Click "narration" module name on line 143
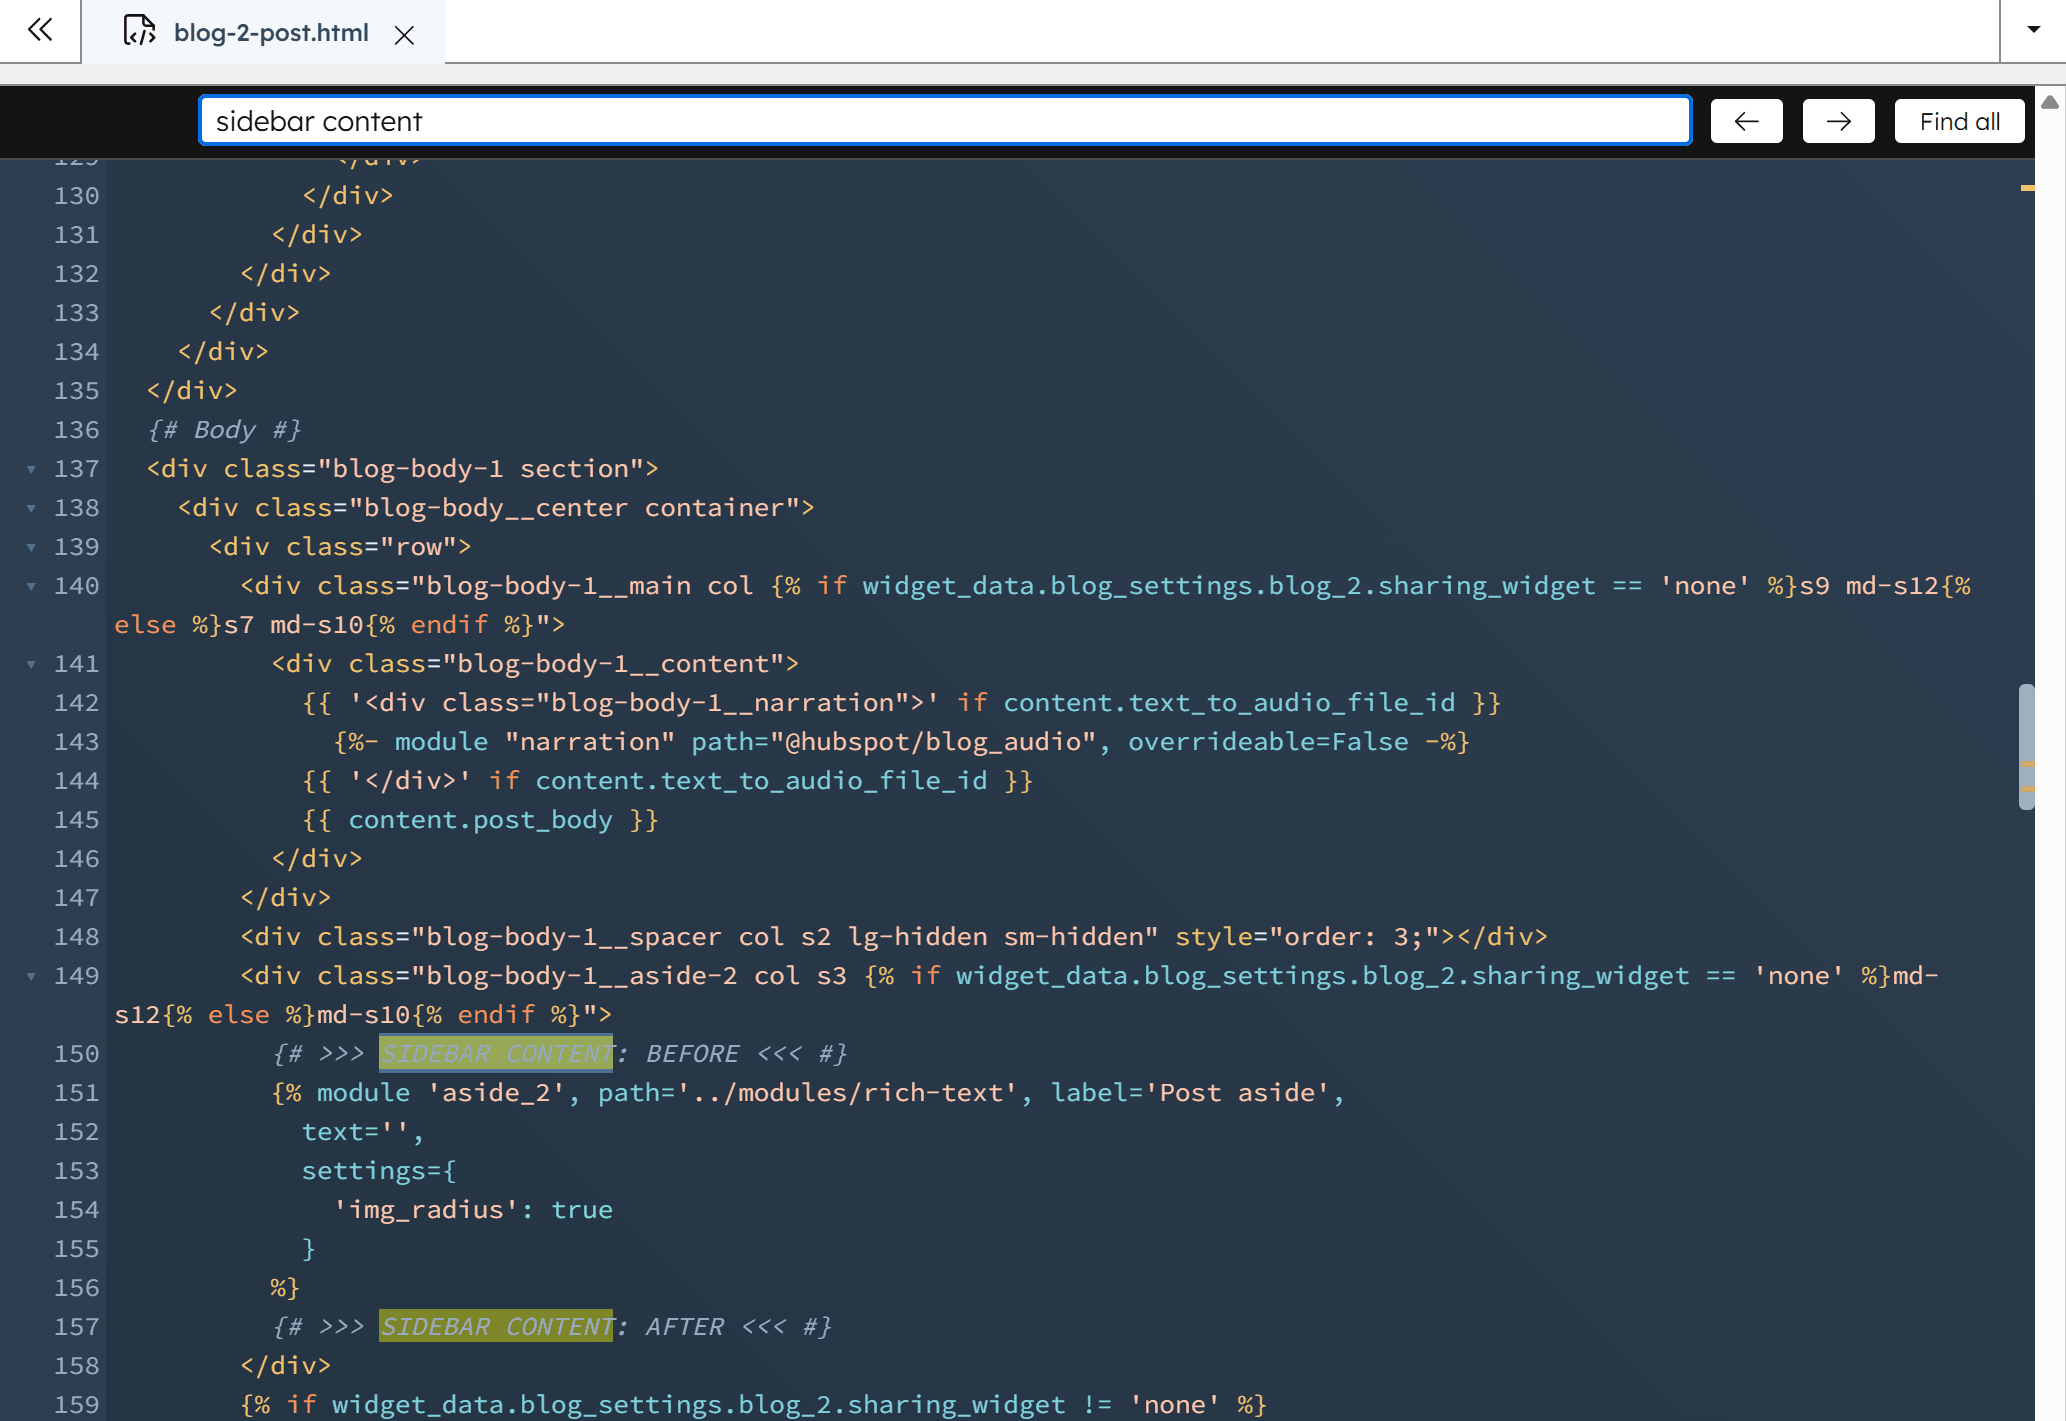 pos(590,742)
